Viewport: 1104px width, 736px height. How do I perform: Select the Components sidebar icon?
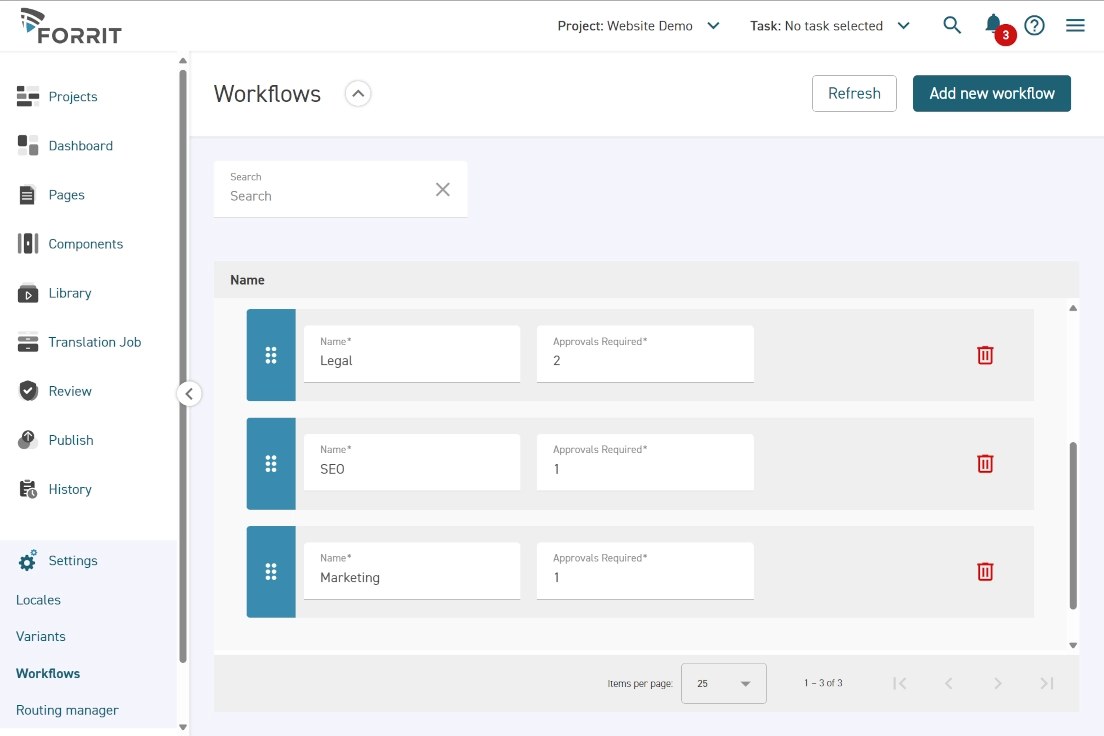coord(27,243)
